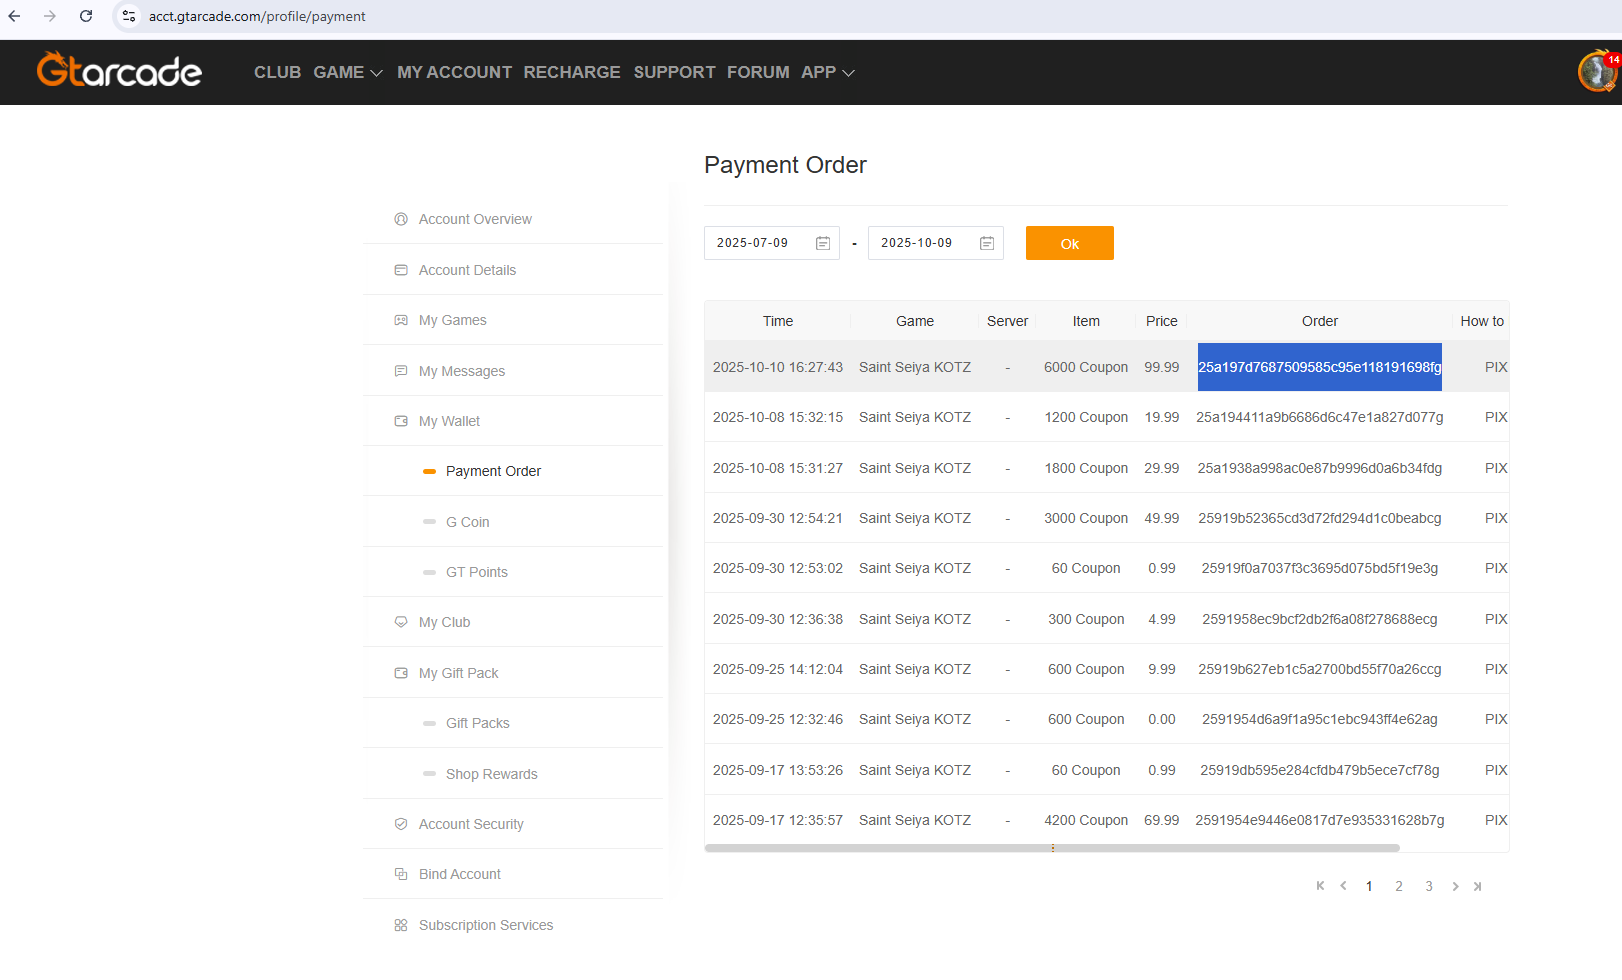The height and width of the screenshot is (980, 1622).
Task: Click the horizontal table scrollbar
Action: point(1052,848)
